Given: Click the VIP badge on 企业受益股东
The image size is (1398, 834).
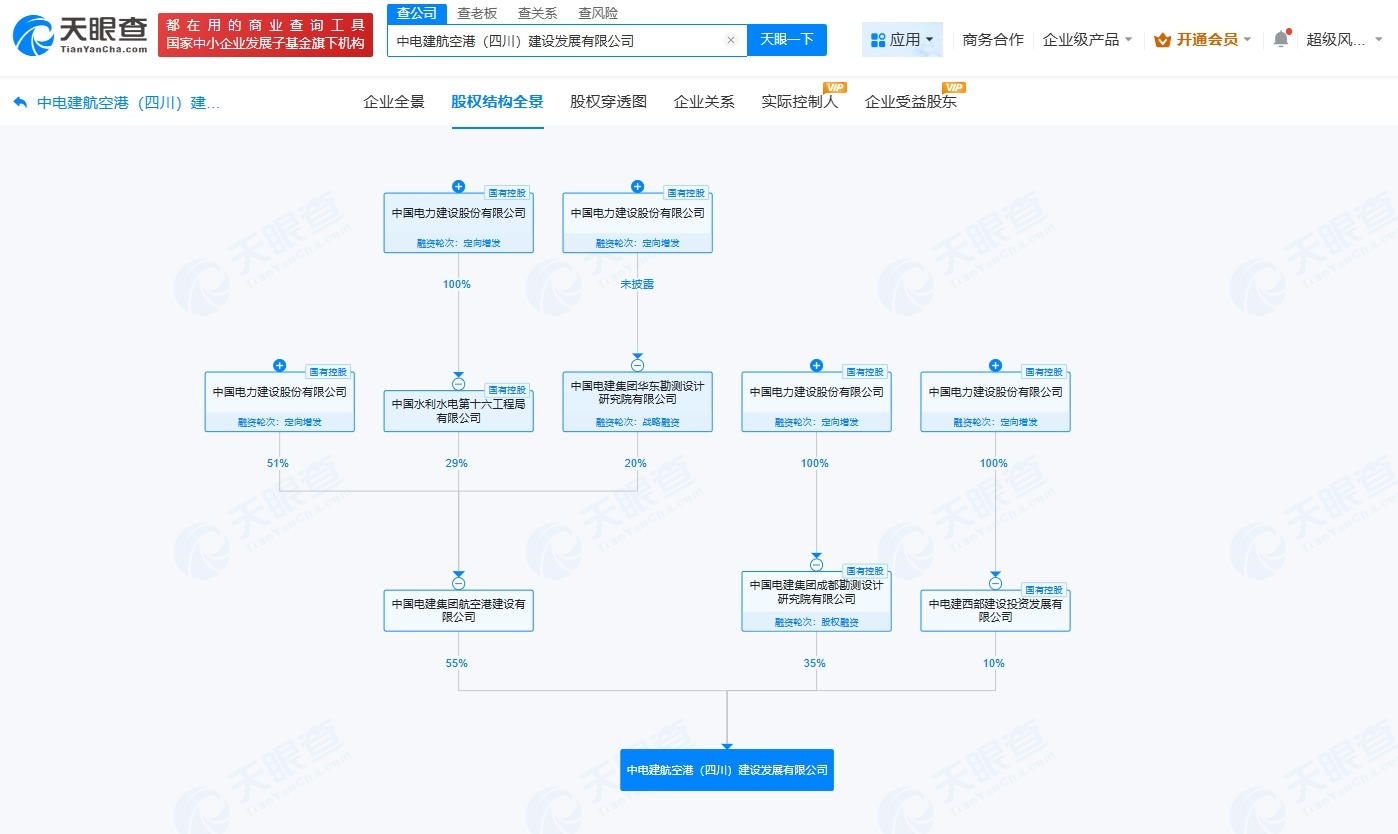Looking at the screenshot, I should (952, 87).
